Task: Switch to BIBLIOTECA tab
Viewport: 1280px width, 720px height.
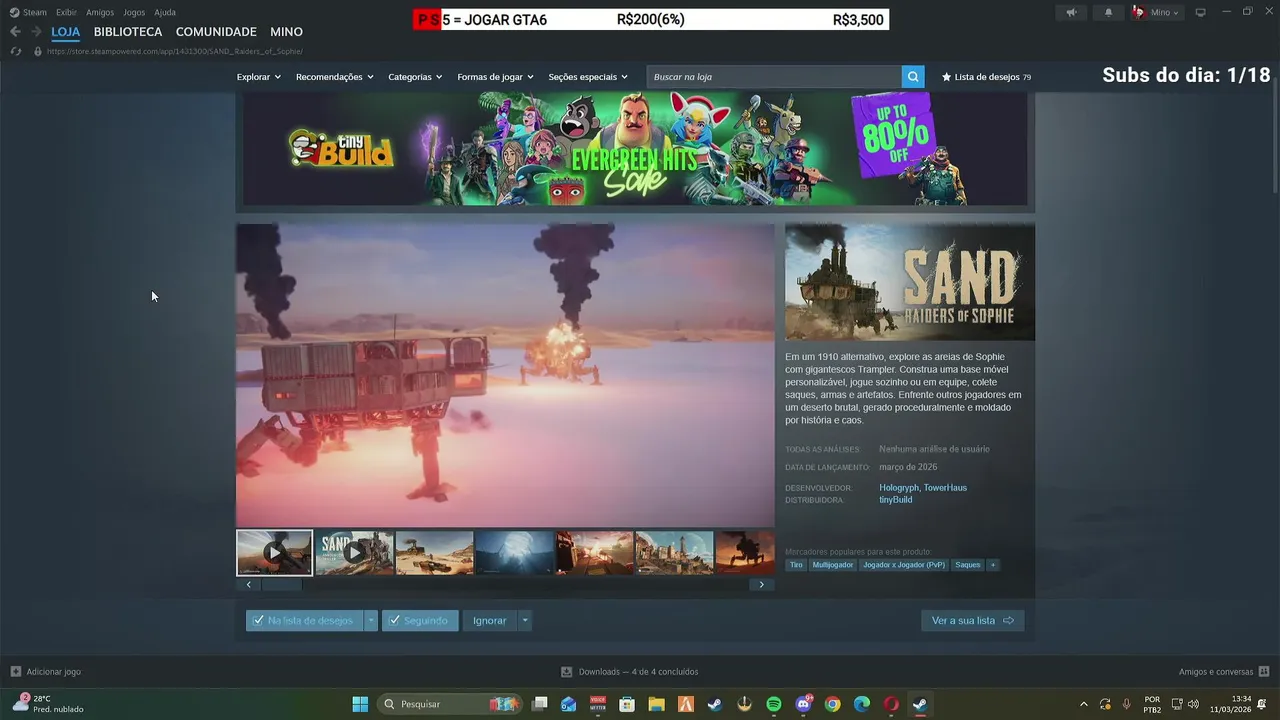Action: coord(128,32)
